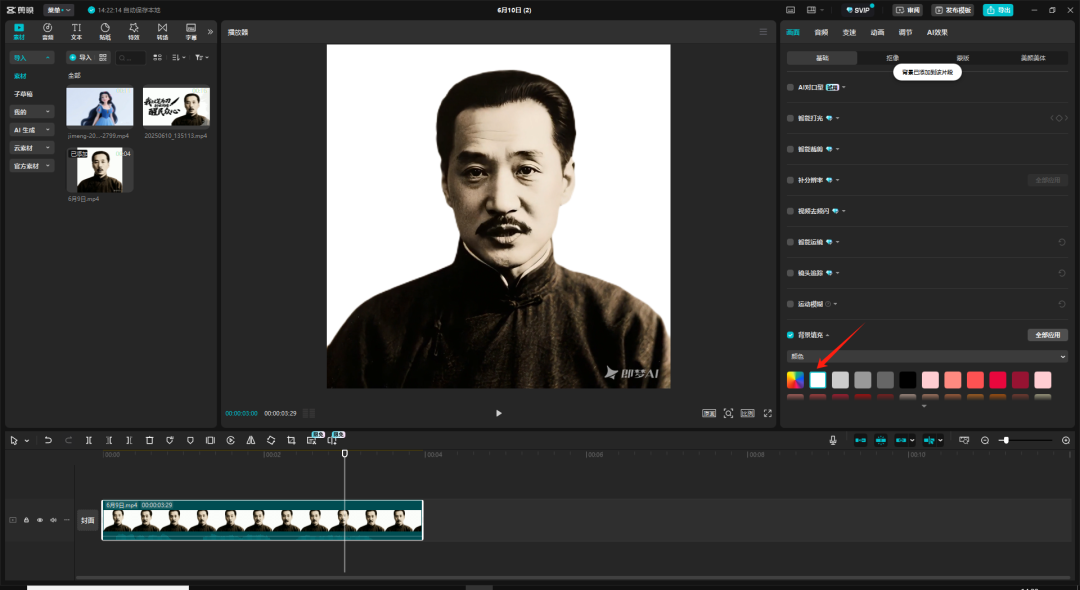Image resolution: width=1080 pixels, height=590 pixels.
Task: Play the video preview
Action: click(499, 413)
